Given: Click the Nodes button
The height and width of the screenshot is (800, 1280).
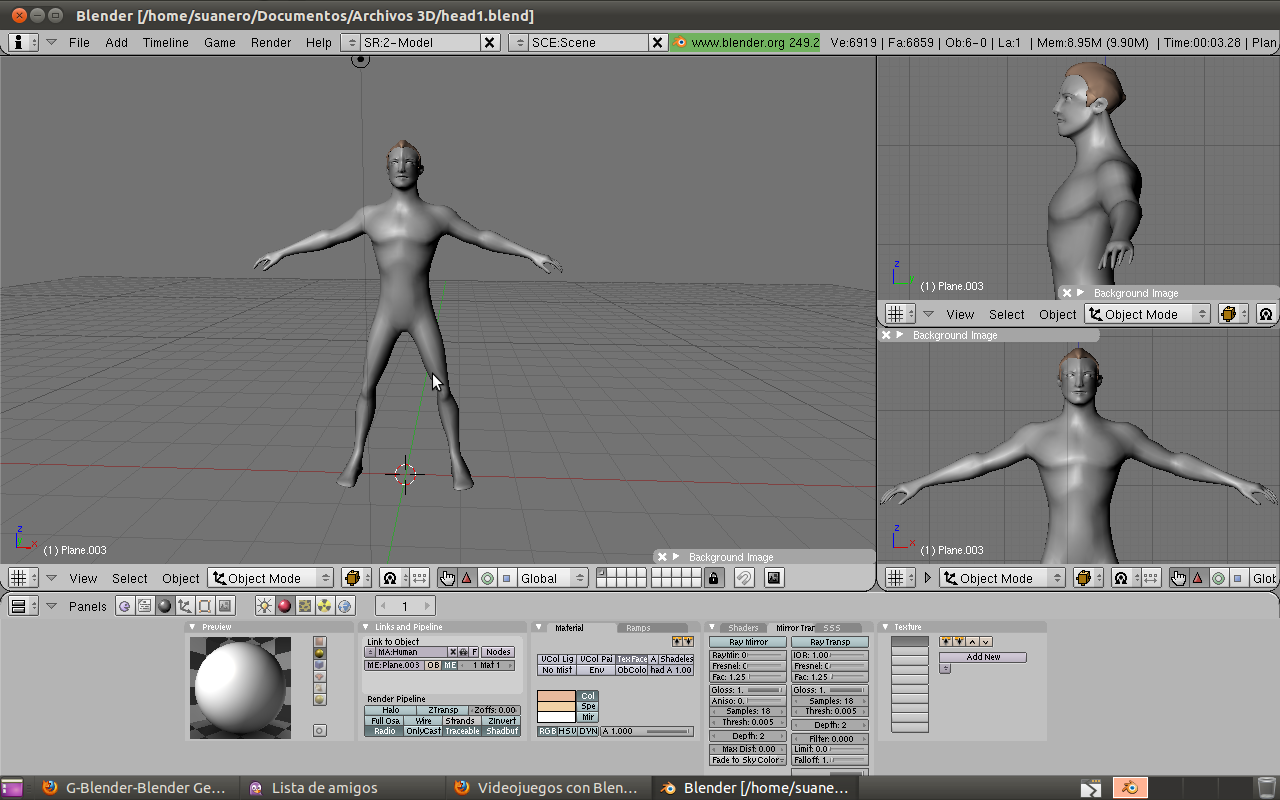Looking at the screenshot, I should point(498,652).
